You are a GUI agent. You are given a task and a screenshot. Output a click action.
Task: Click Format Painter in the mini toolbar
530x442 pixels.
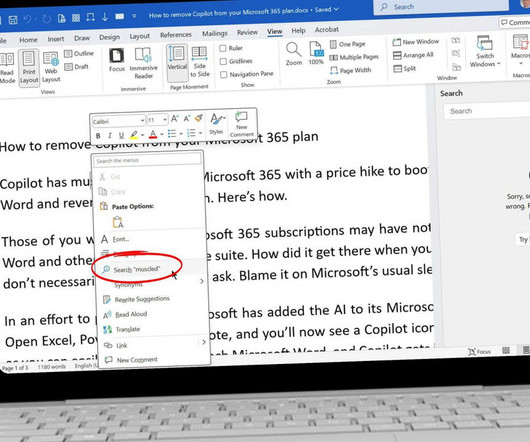coord(199,118)
